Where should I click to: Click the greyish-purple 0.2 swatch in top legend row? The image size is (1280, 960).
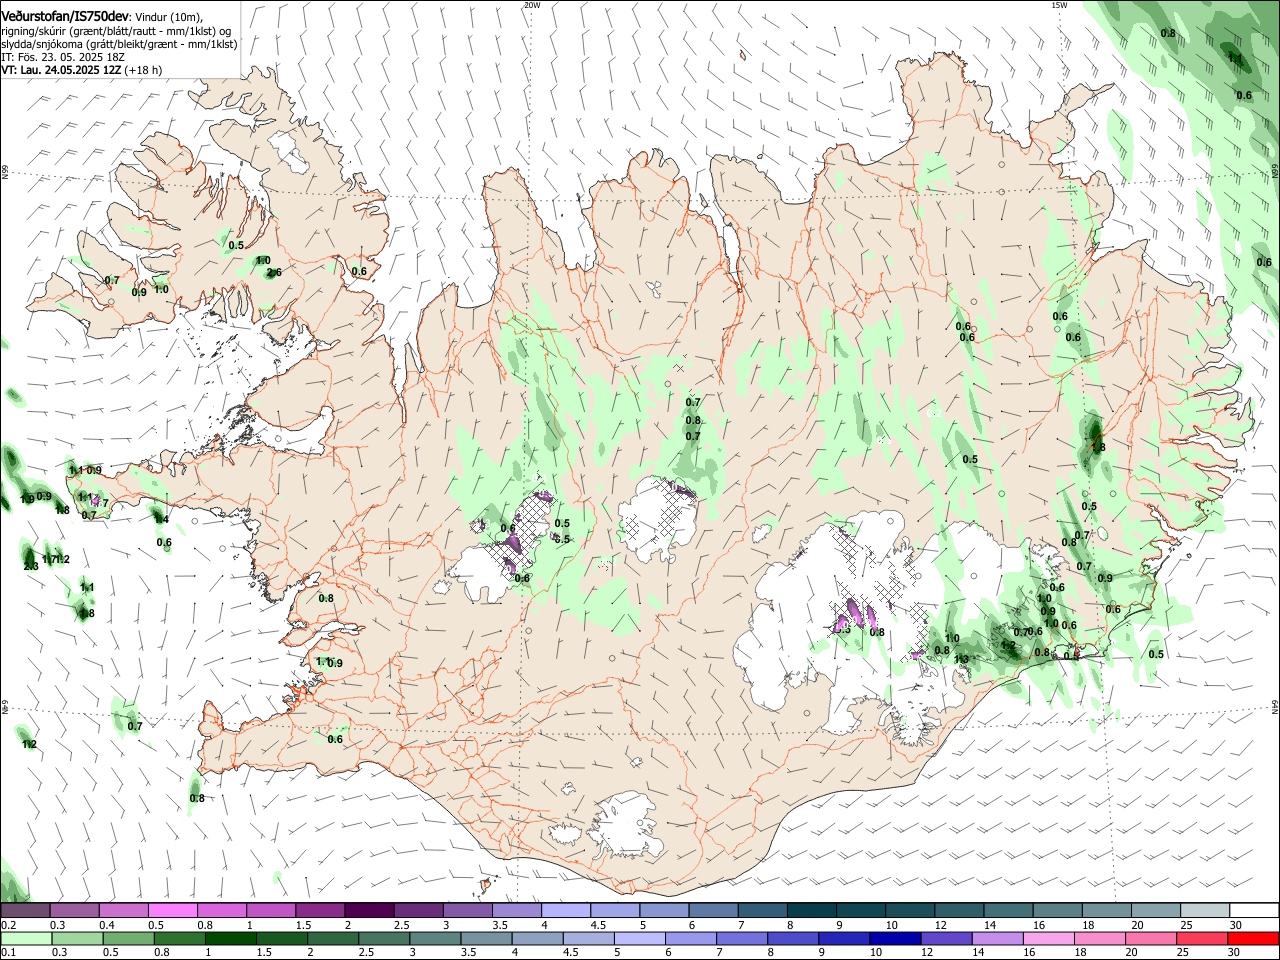click(x=25, y=911)
